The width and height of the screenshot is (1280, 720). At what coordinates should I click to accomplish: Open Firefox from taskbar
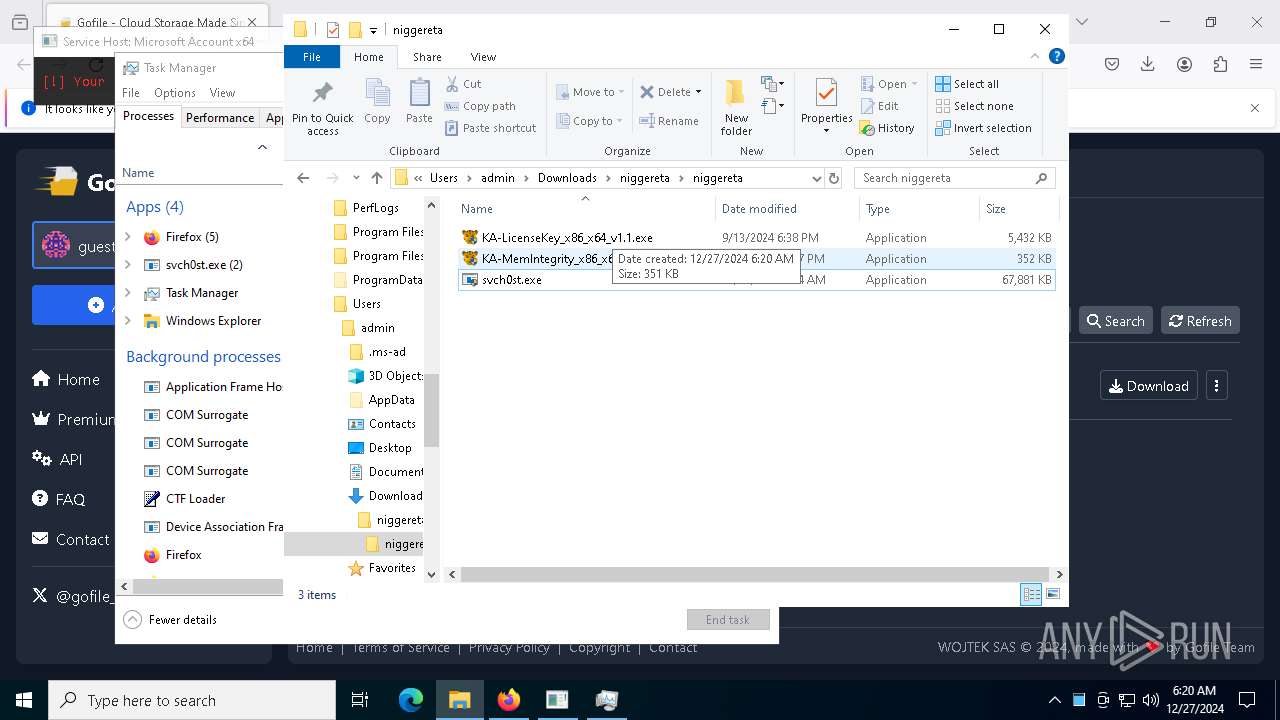pos(508,700)
